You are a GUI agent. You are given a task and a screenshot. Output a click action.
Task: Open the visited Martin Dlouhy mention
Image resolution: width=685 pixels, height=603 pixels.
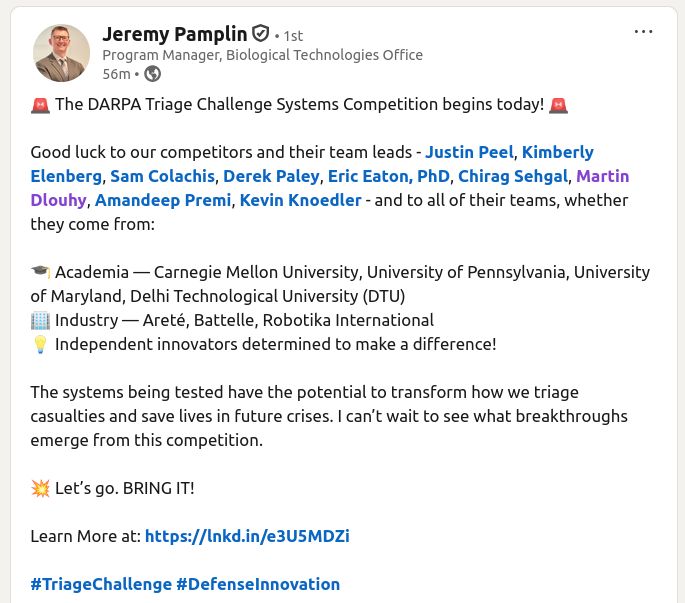pyautogui.click(x=602, y=176)
